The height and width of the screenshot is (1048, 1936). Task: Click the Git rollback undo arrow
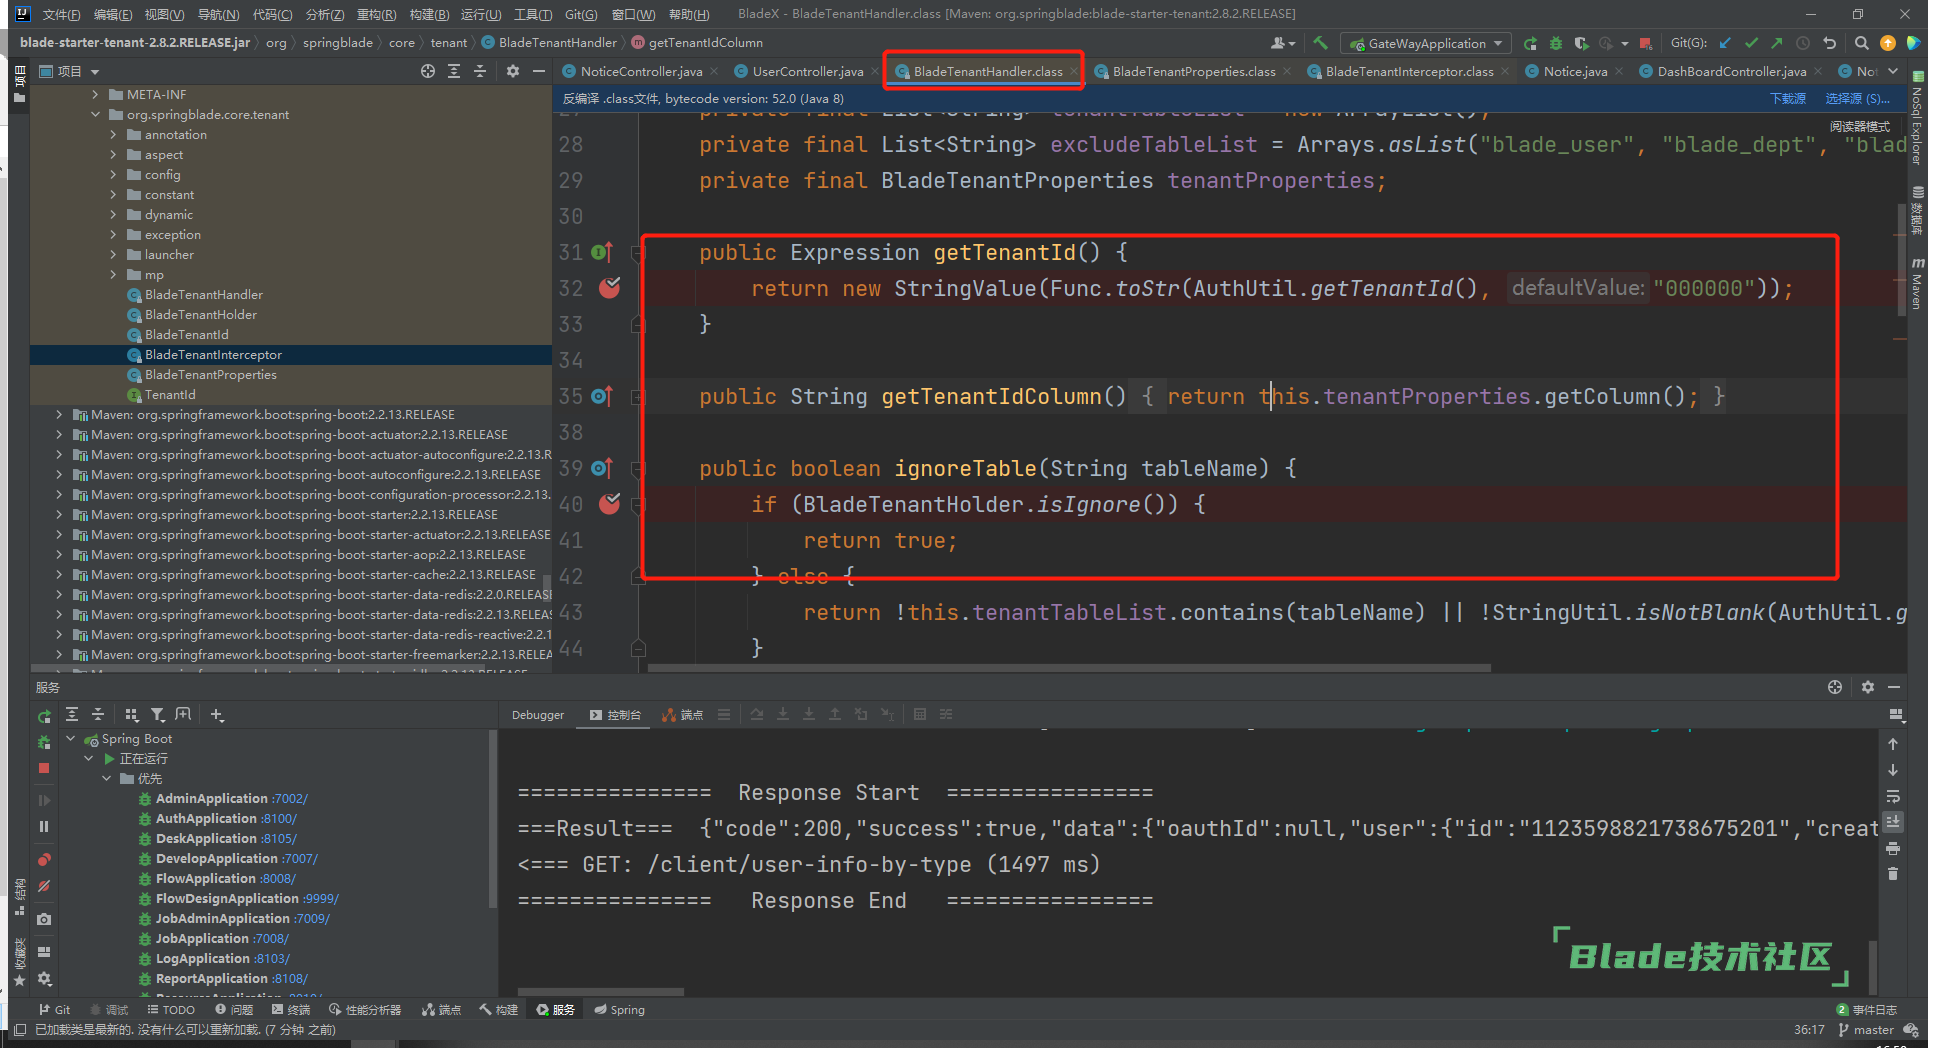click(1829, 43)
